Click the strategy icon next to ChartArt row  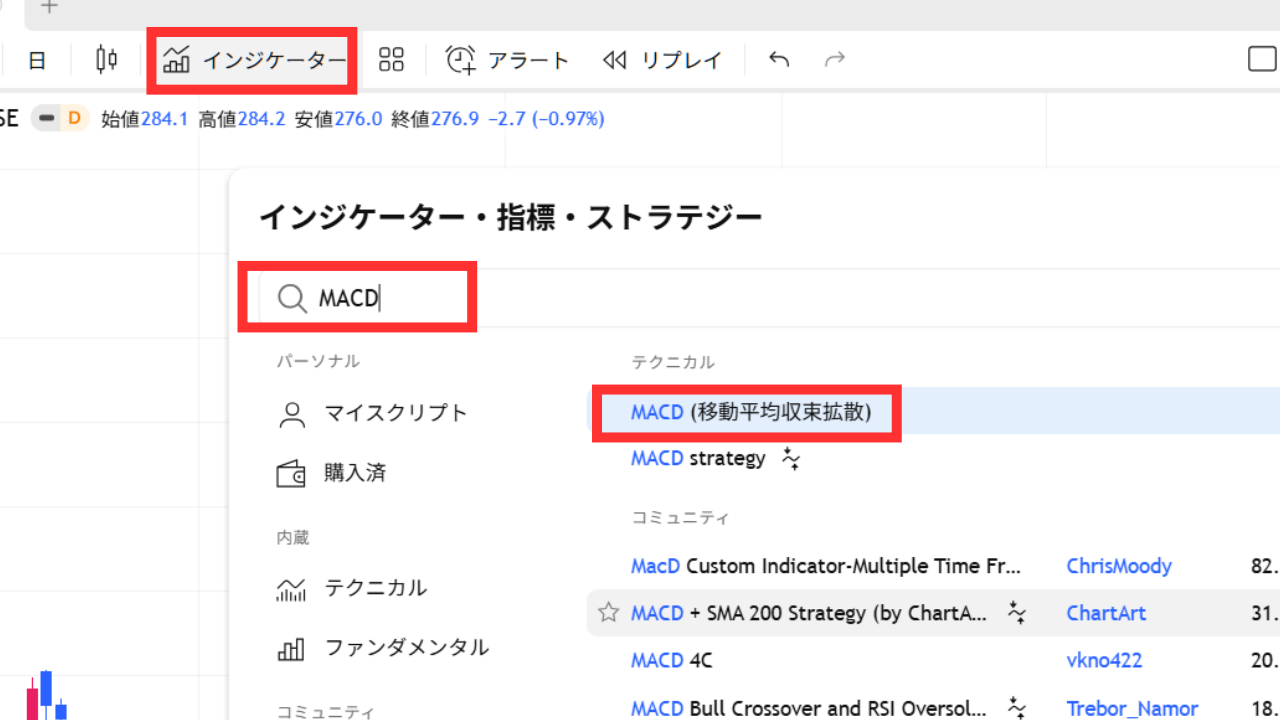coord(1017,613)
